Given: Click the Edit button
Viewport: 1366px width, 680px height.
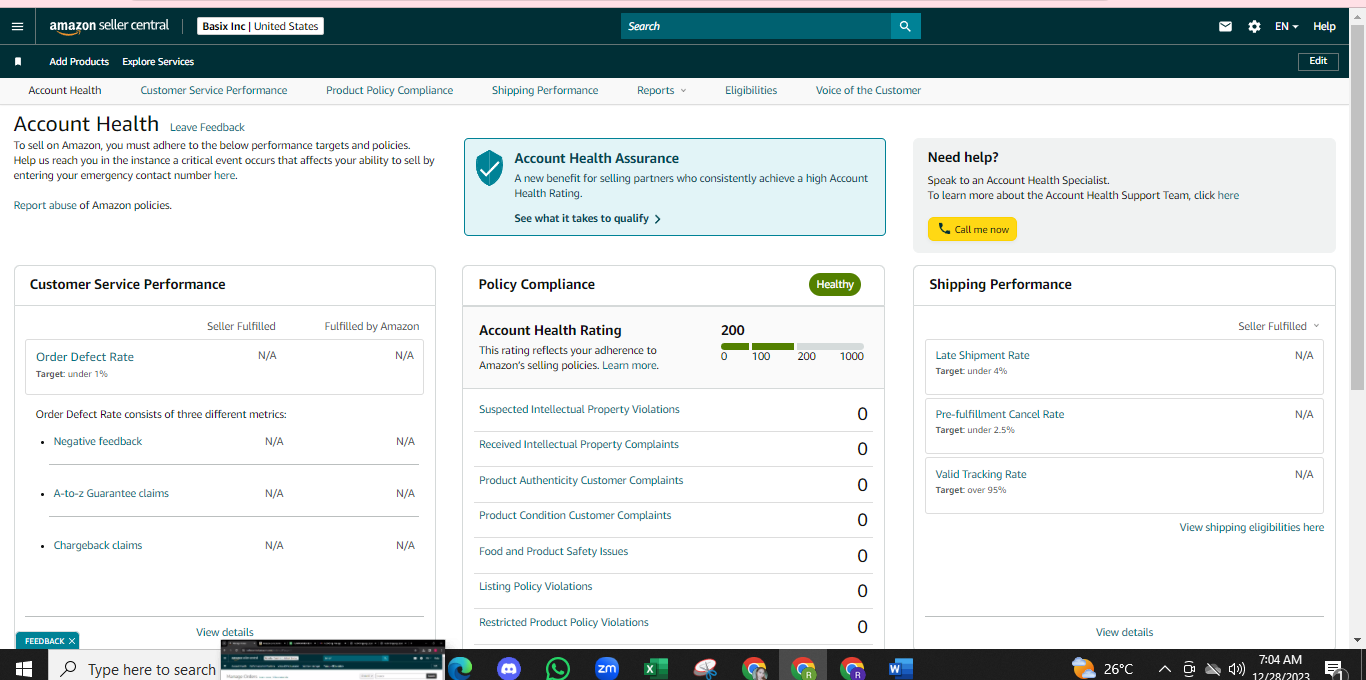Looking at the screenshot, I should (x=1318, y=61).
